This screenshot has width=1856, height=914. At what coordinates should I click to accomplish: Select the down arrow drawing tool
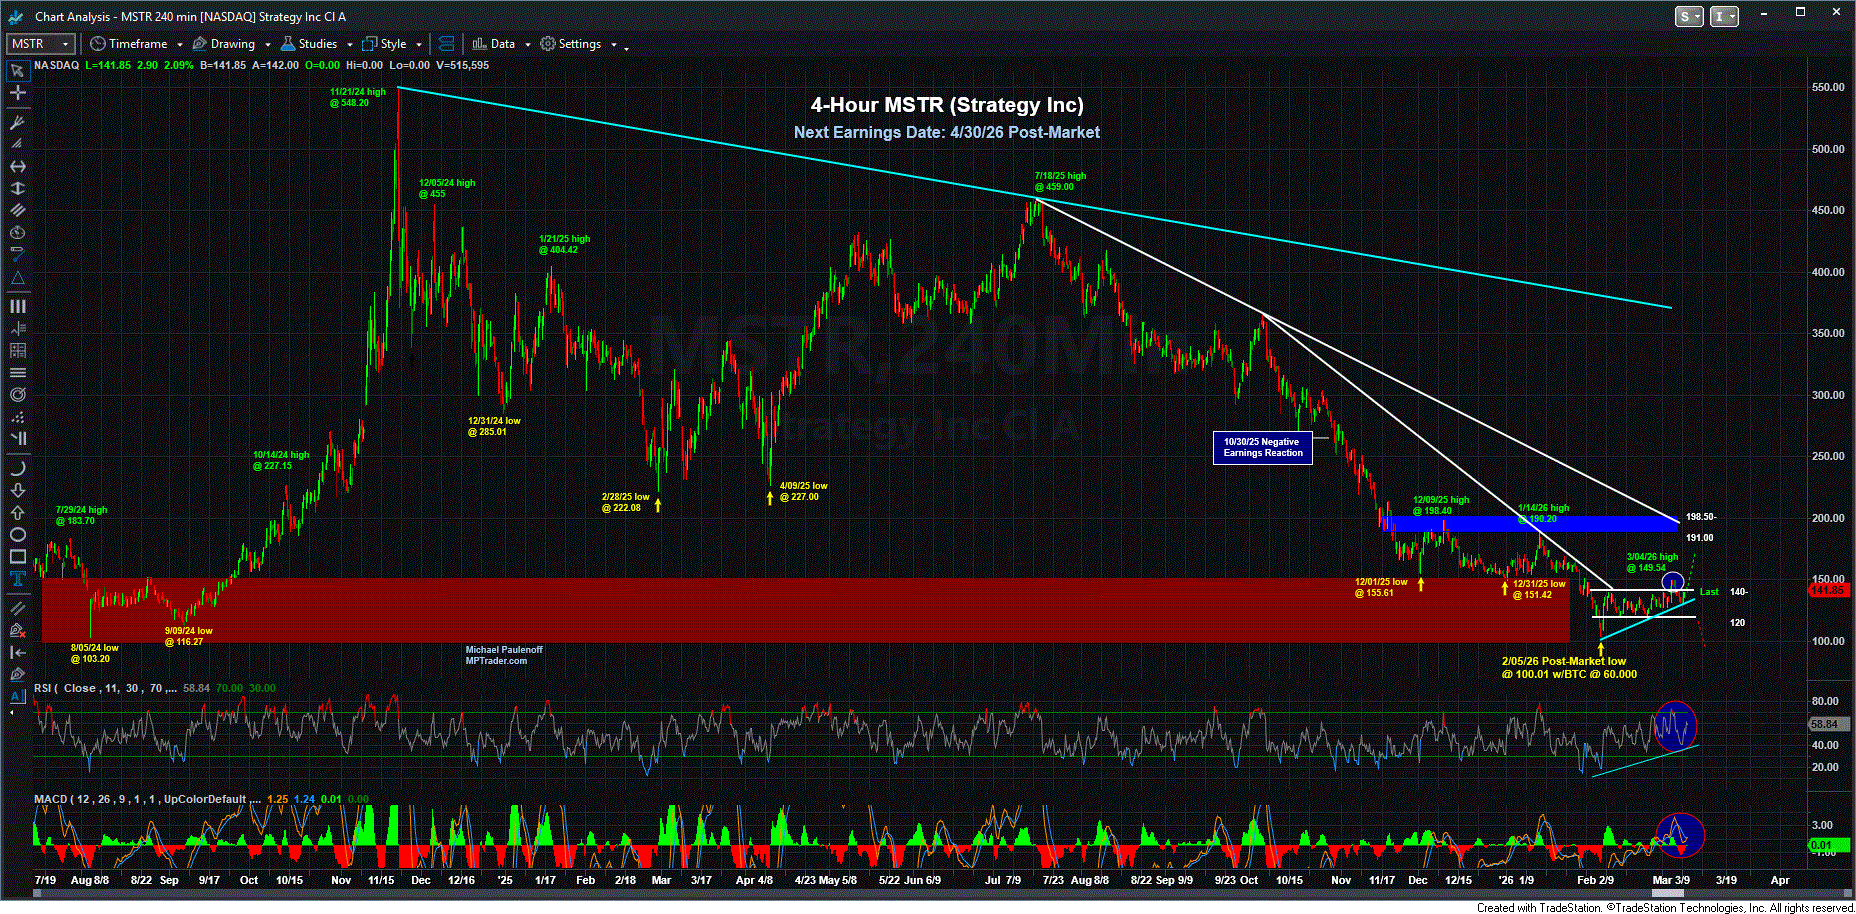tap(17, 490)
